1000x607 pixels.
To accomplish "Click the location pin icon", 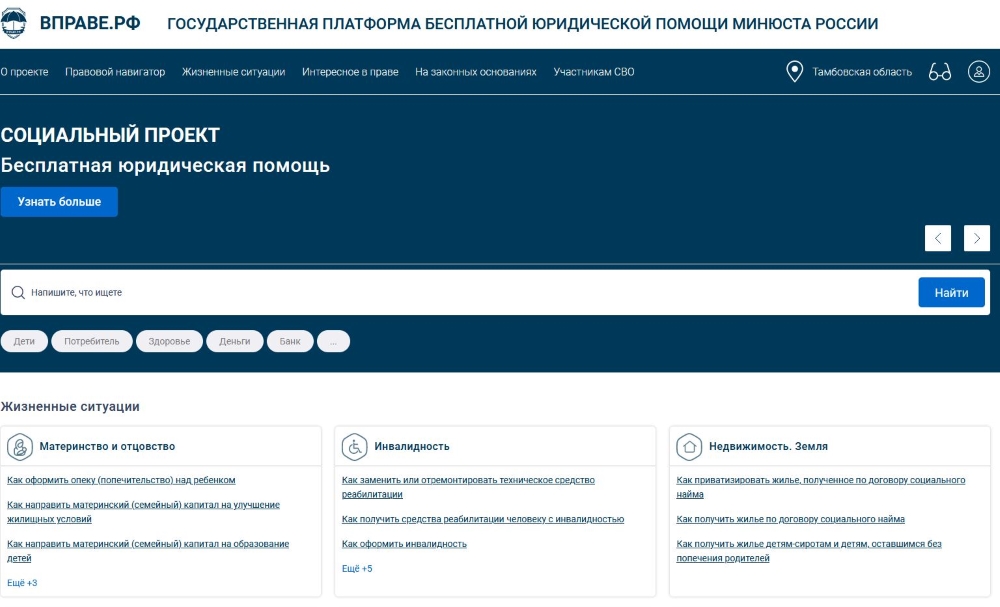I will pos(795,72).
